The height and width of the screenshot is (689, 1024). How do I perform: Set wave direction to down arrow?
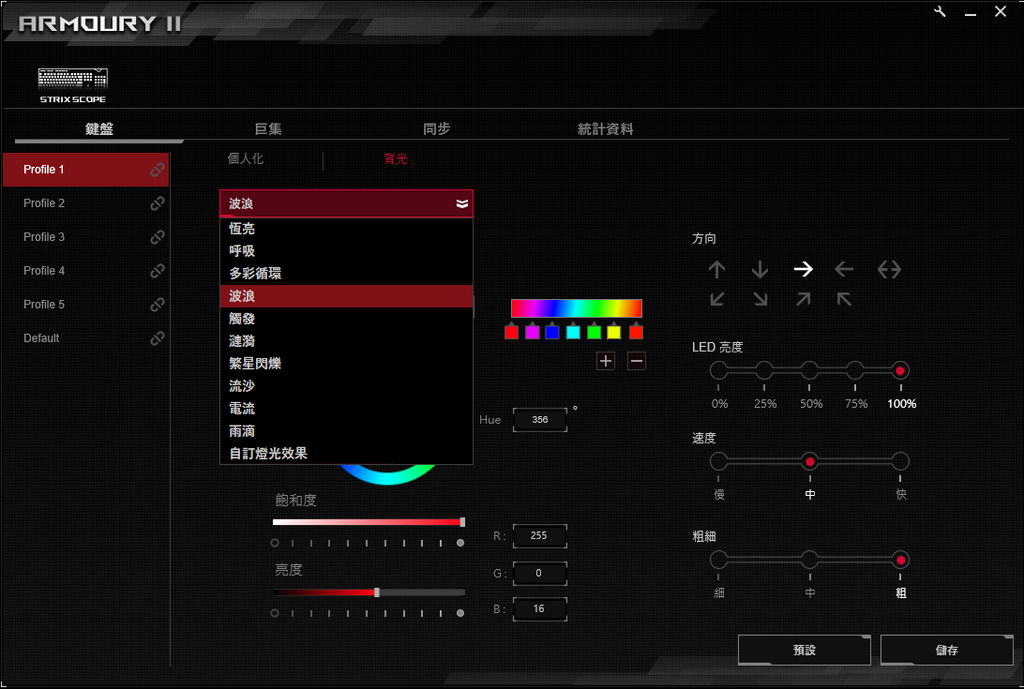click(760, 269)
